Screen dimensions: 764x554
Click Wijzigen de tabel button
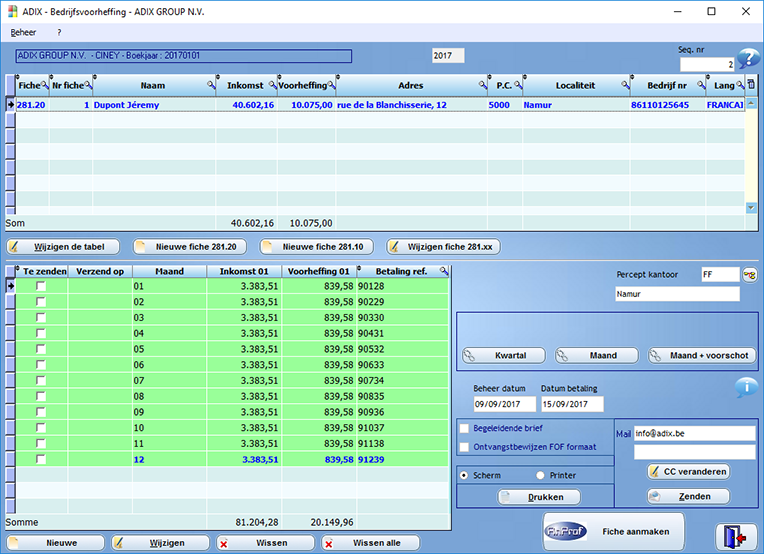click(x=63, y=247)
